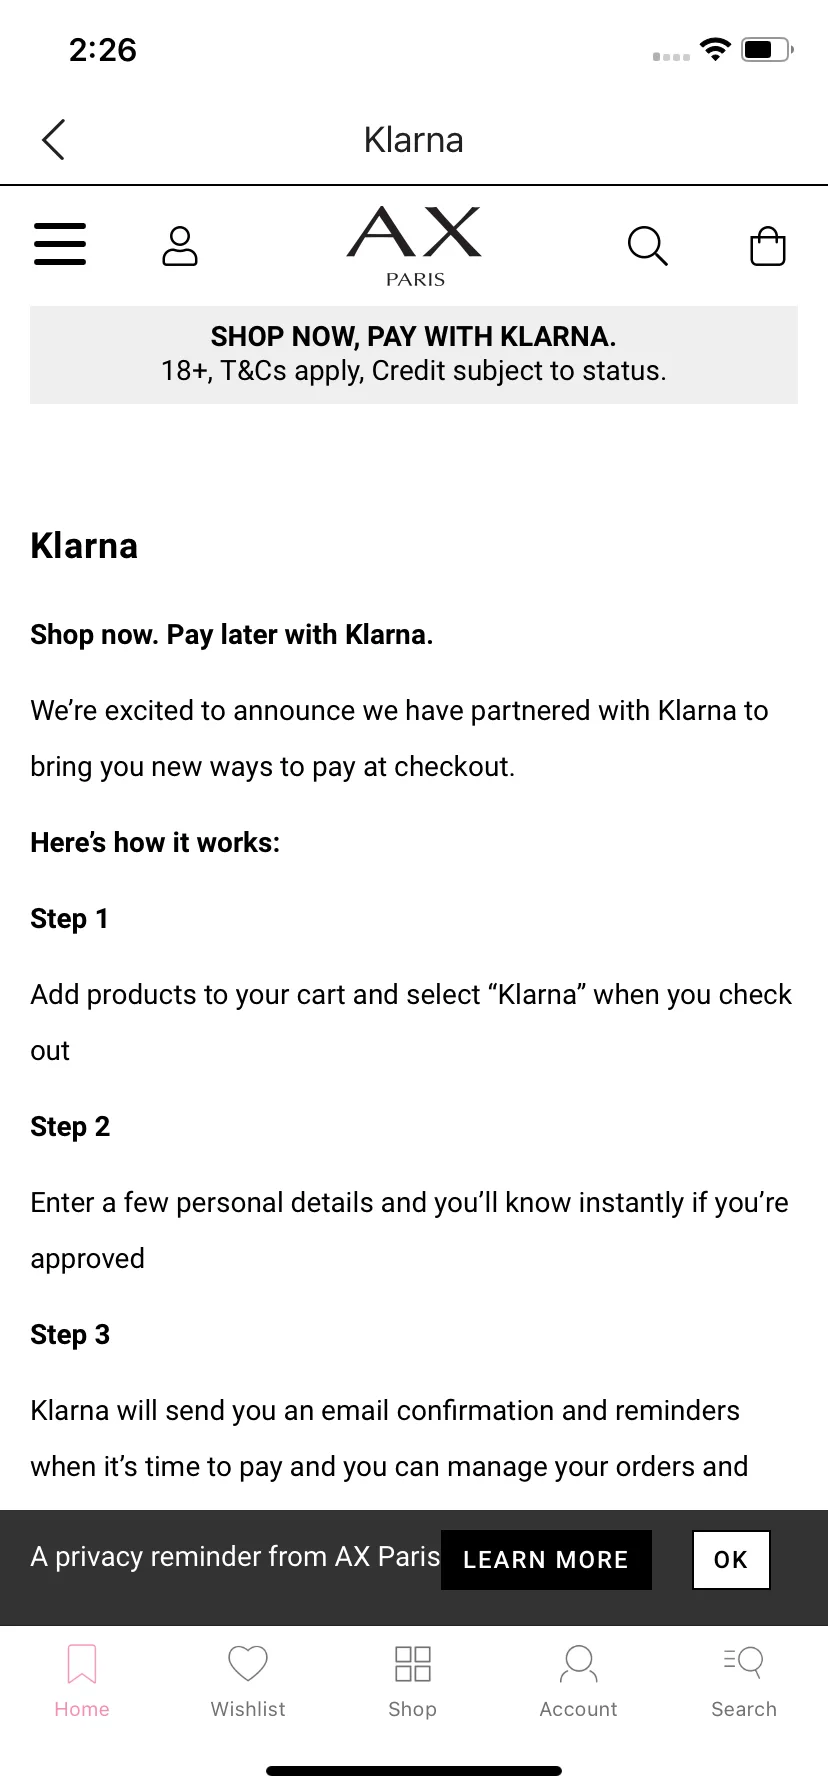The width and height of the screenshot is (828, 1792).
Task: Tap the Home bookmark icon
Action: click(82, 1664)
